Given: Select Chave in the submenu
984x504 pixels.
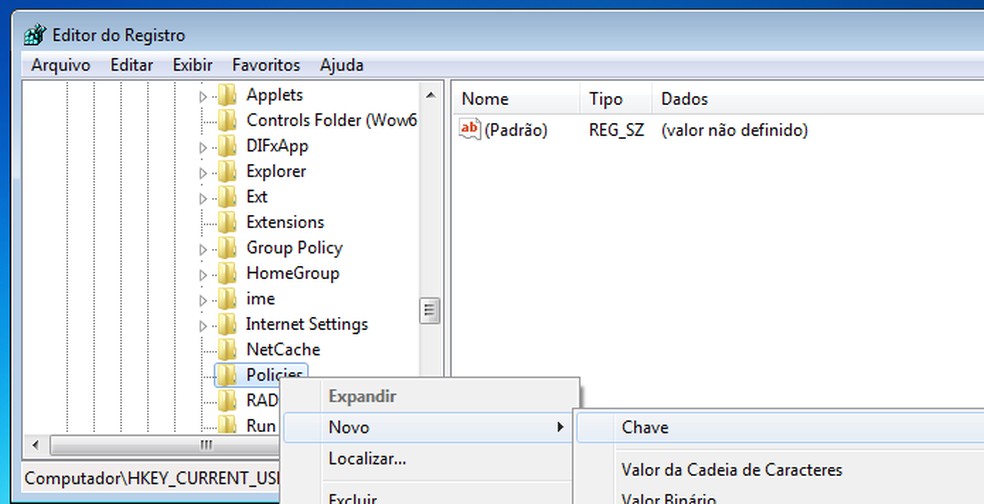Looking at the screenshot, I should pos(781,428).
